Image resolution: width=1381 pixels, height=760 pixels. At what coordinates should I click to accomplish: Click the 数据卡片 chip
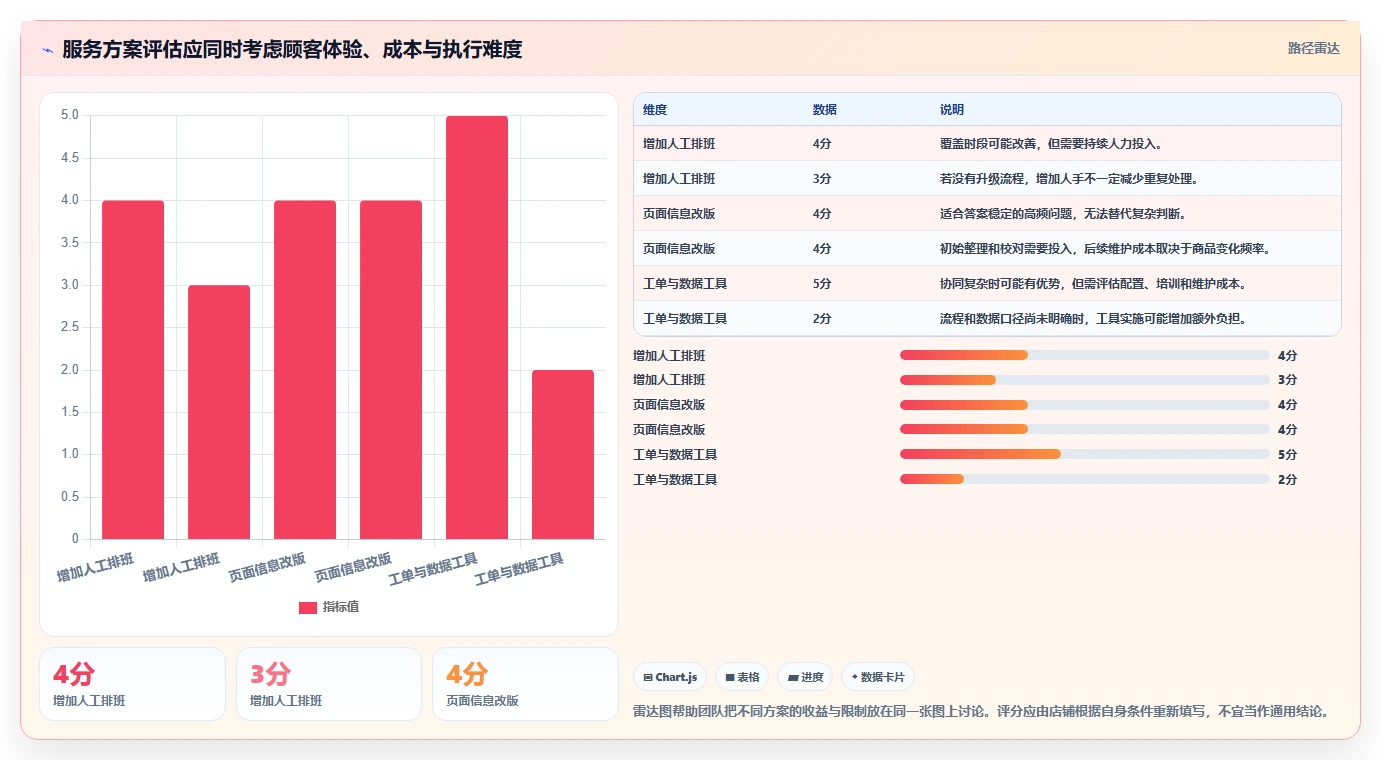coord(878,677)
